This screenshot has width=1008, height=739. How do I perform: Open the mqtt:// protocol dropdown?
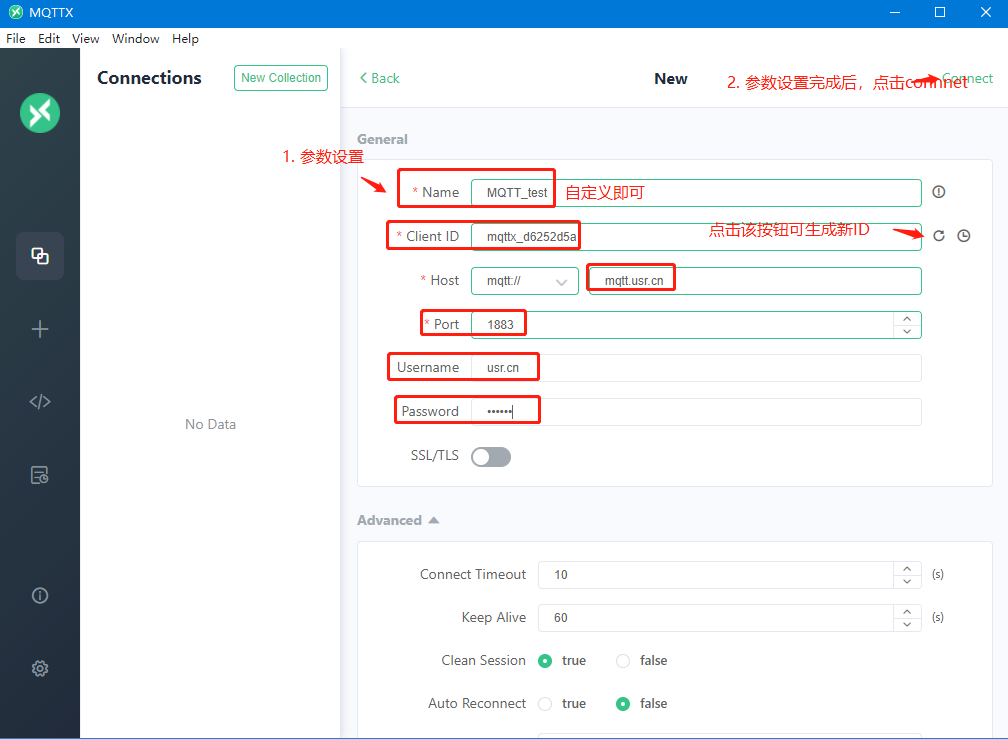click(525, 281)
